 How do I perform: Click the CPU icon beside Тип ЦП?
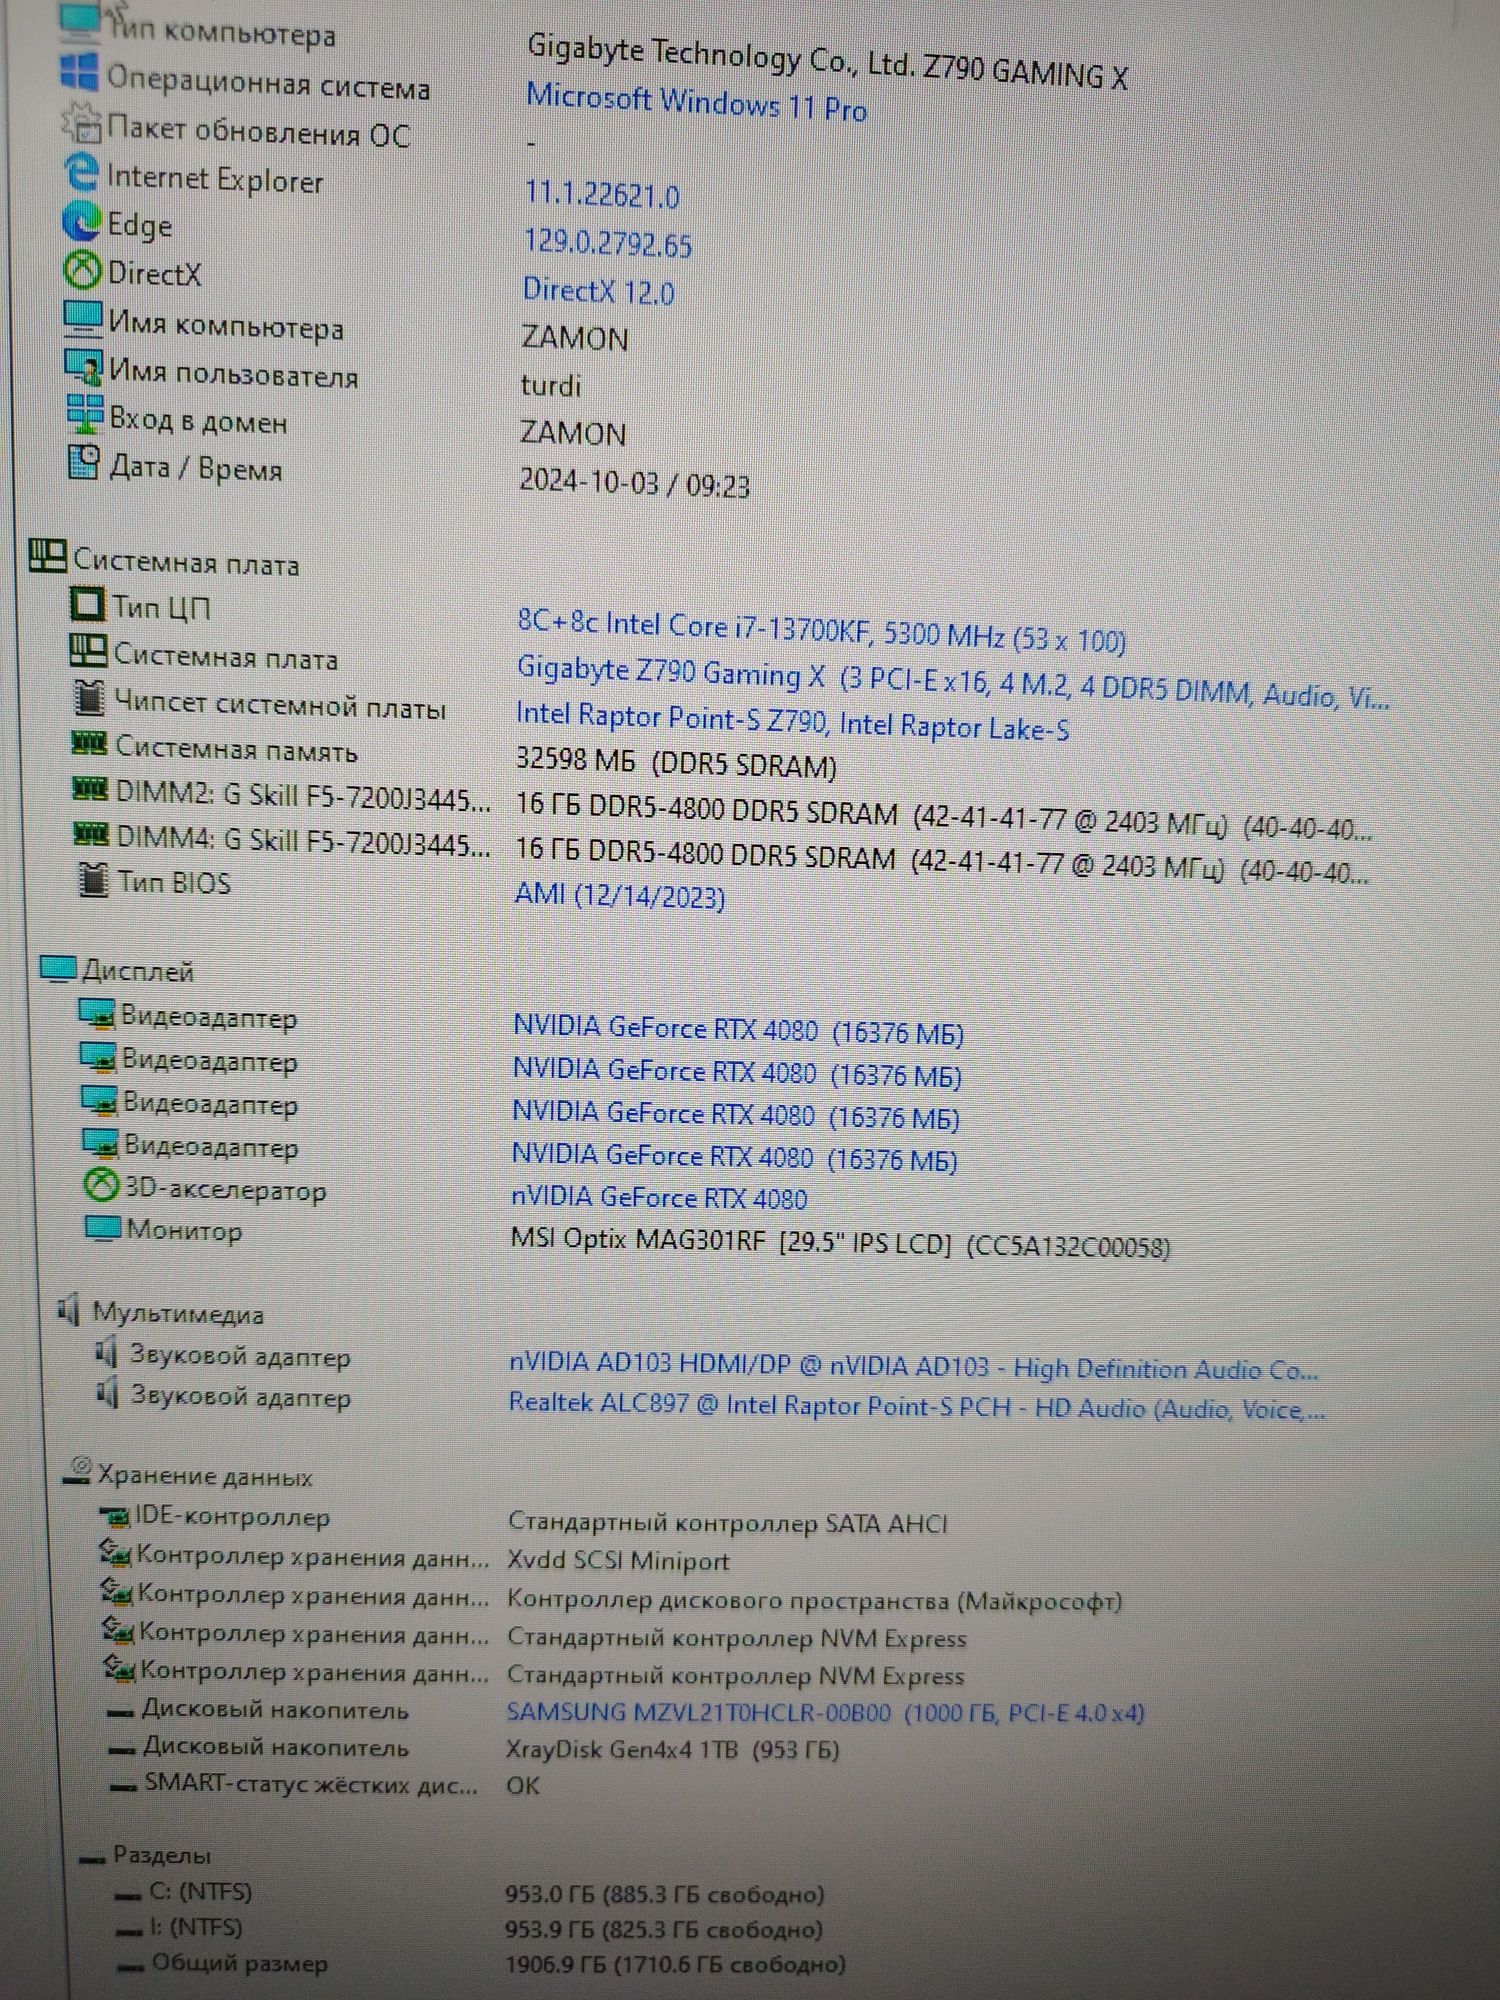point(87,603)
